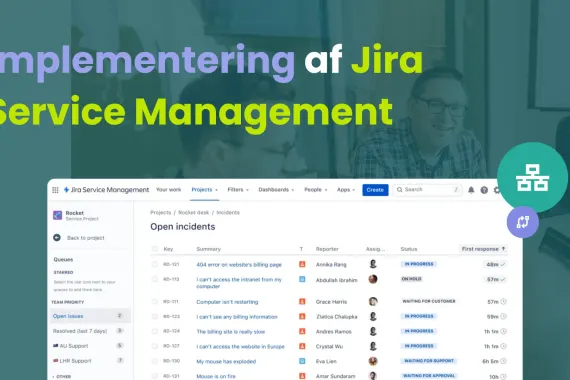The width and height of the screenshot is (570, 380).
Task: Tick the select-all checkbox in table header
Action: (155, 249)
